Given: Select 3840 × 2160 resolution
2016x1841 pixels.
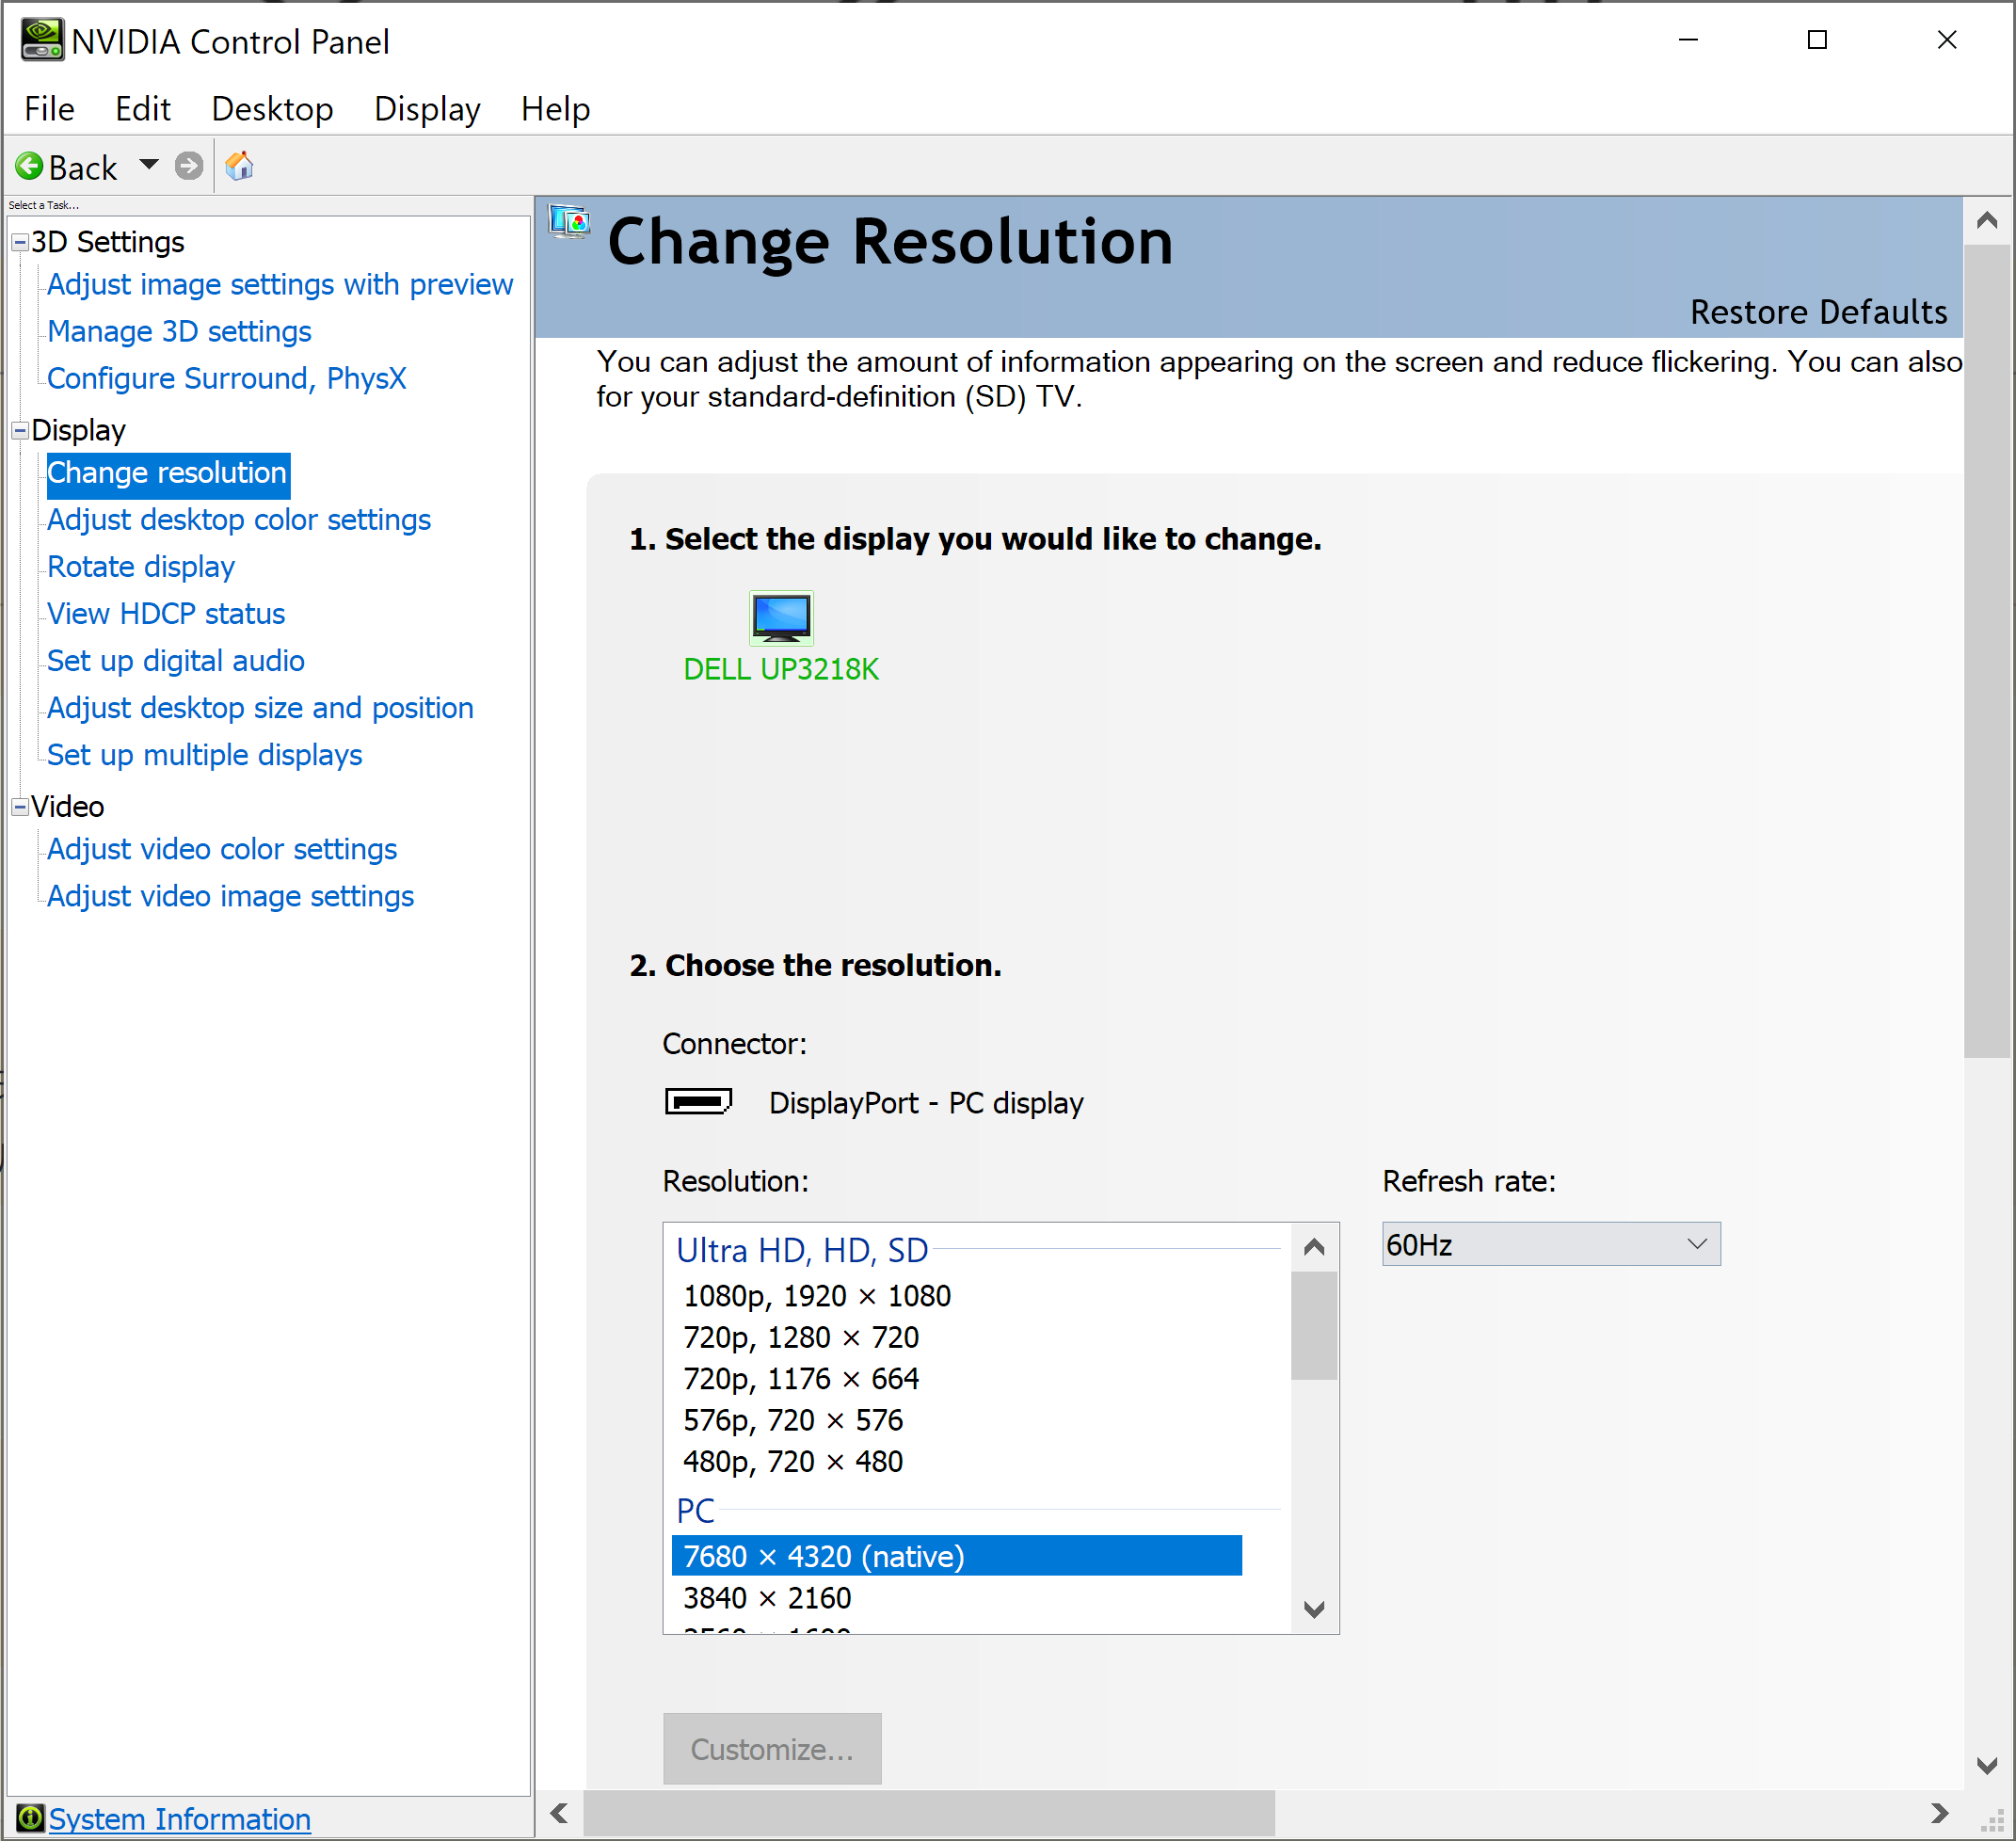Looking at the screenshot, I should pos(767,1598).
